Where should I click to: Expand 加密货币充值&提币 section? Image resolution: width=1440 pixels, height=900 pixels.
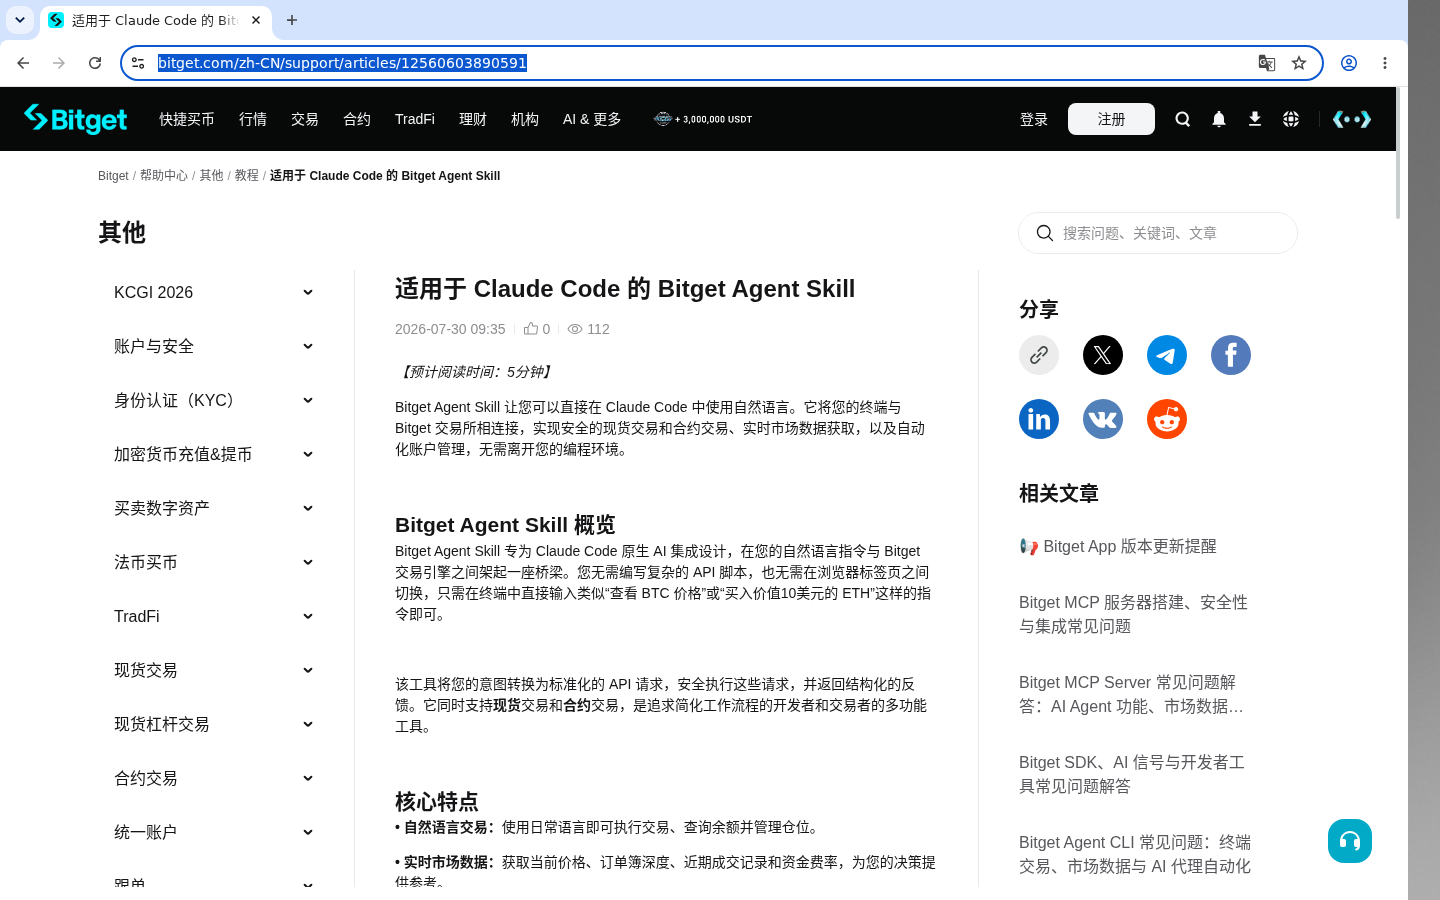214,454
